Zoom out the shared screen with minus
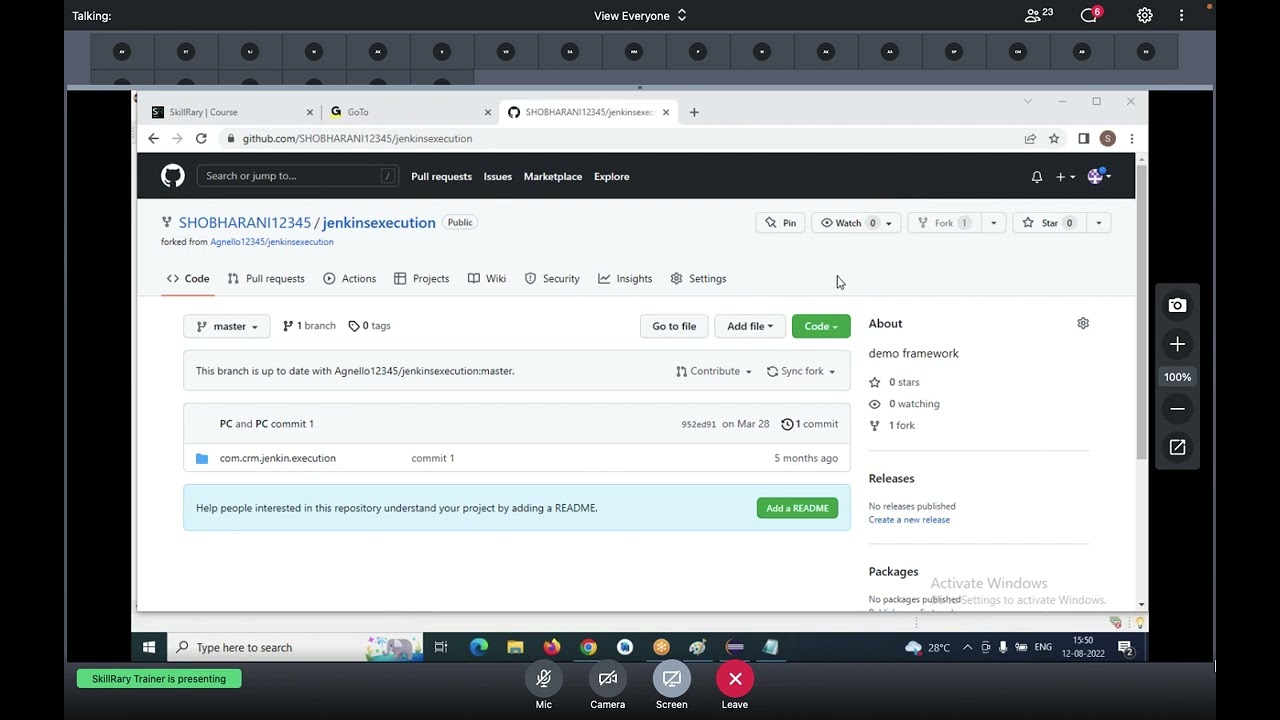Screen dimensions: 1280x720 [1177, 409]
